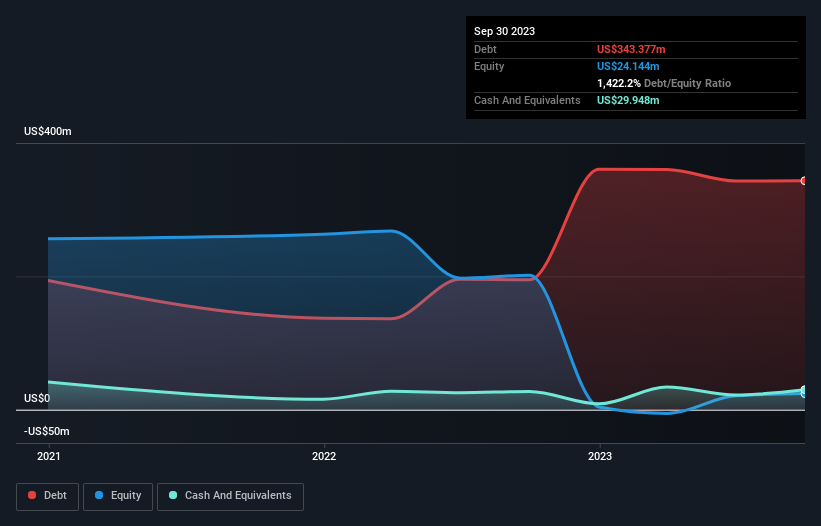This screenshot has width=821, height=526.
Task: Click the 2023 x-axis label
Action: (600, 456)
